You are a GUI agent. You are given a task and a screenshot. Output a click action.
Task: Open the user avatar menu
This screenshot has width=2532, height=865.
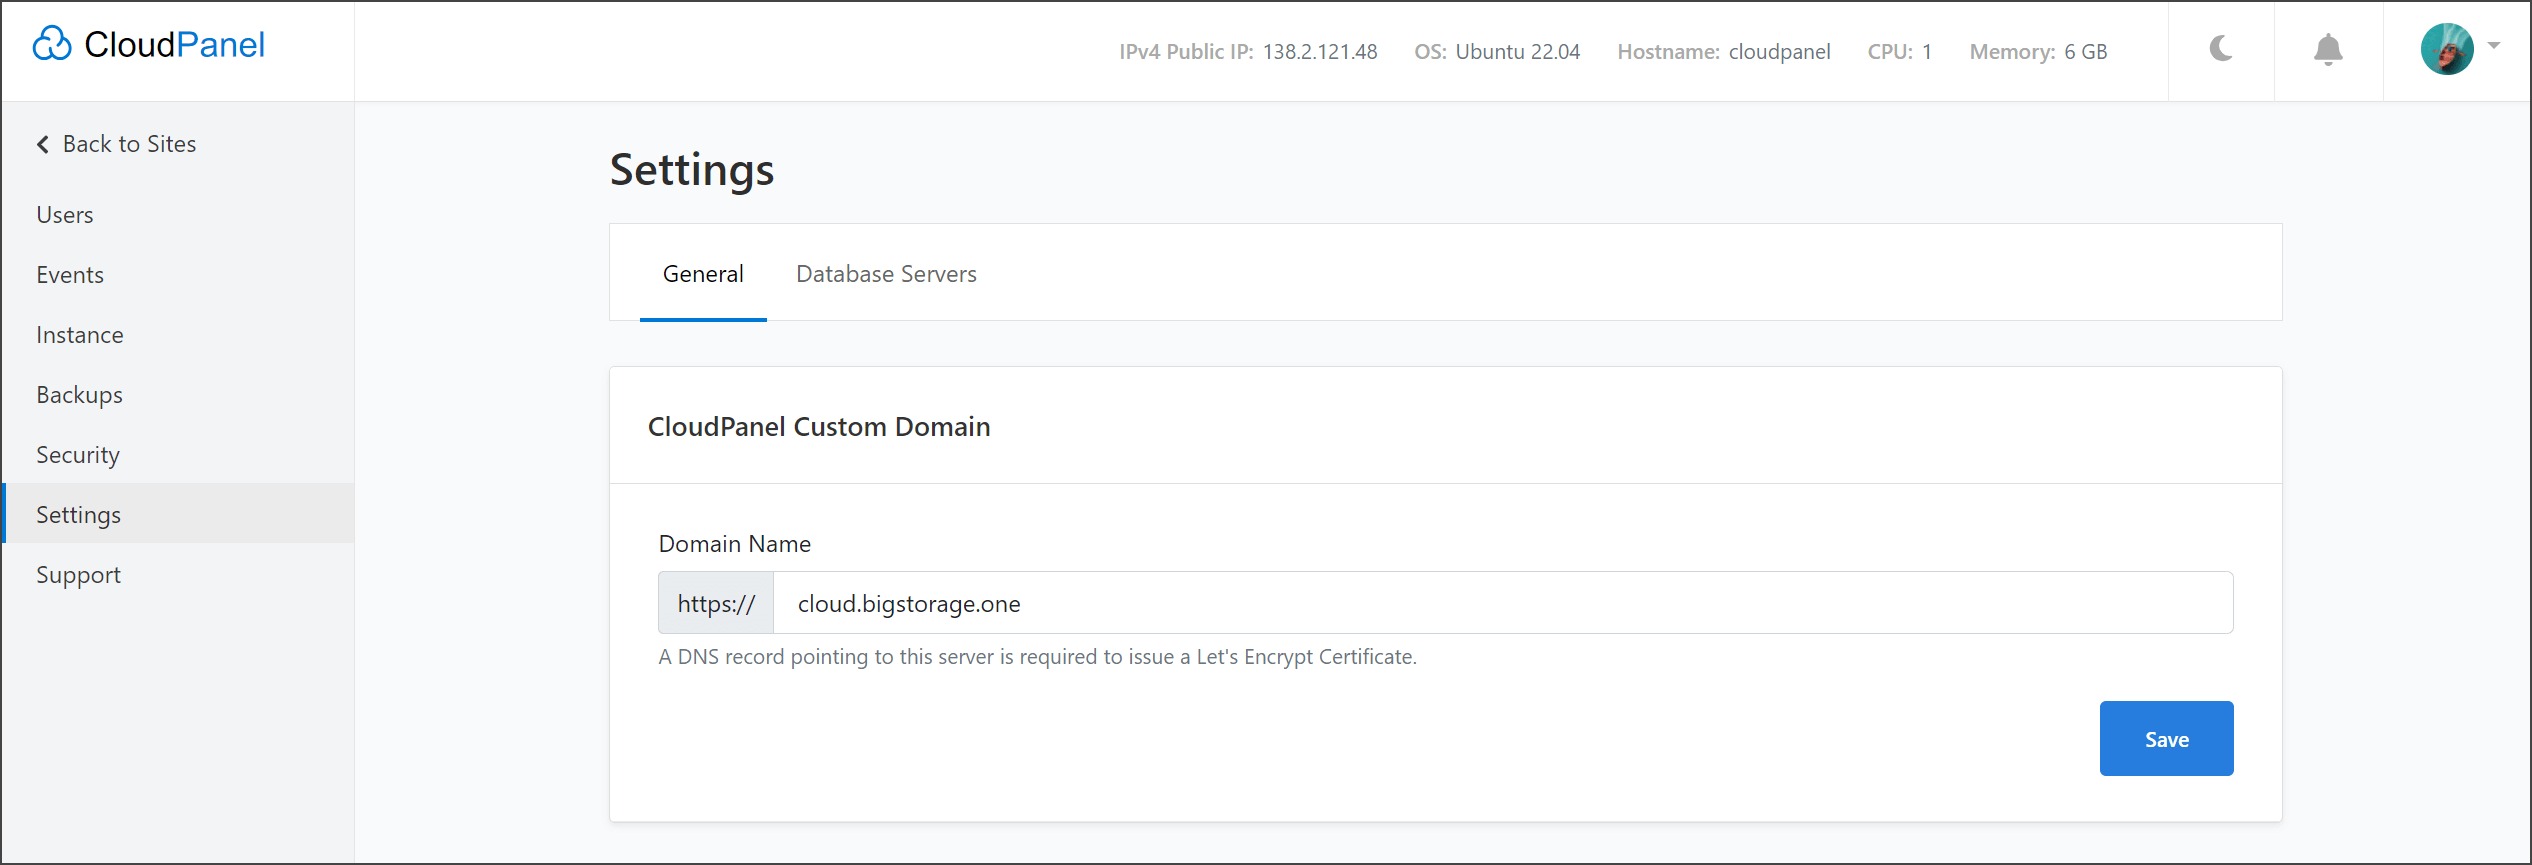[x=2447, y=49]
